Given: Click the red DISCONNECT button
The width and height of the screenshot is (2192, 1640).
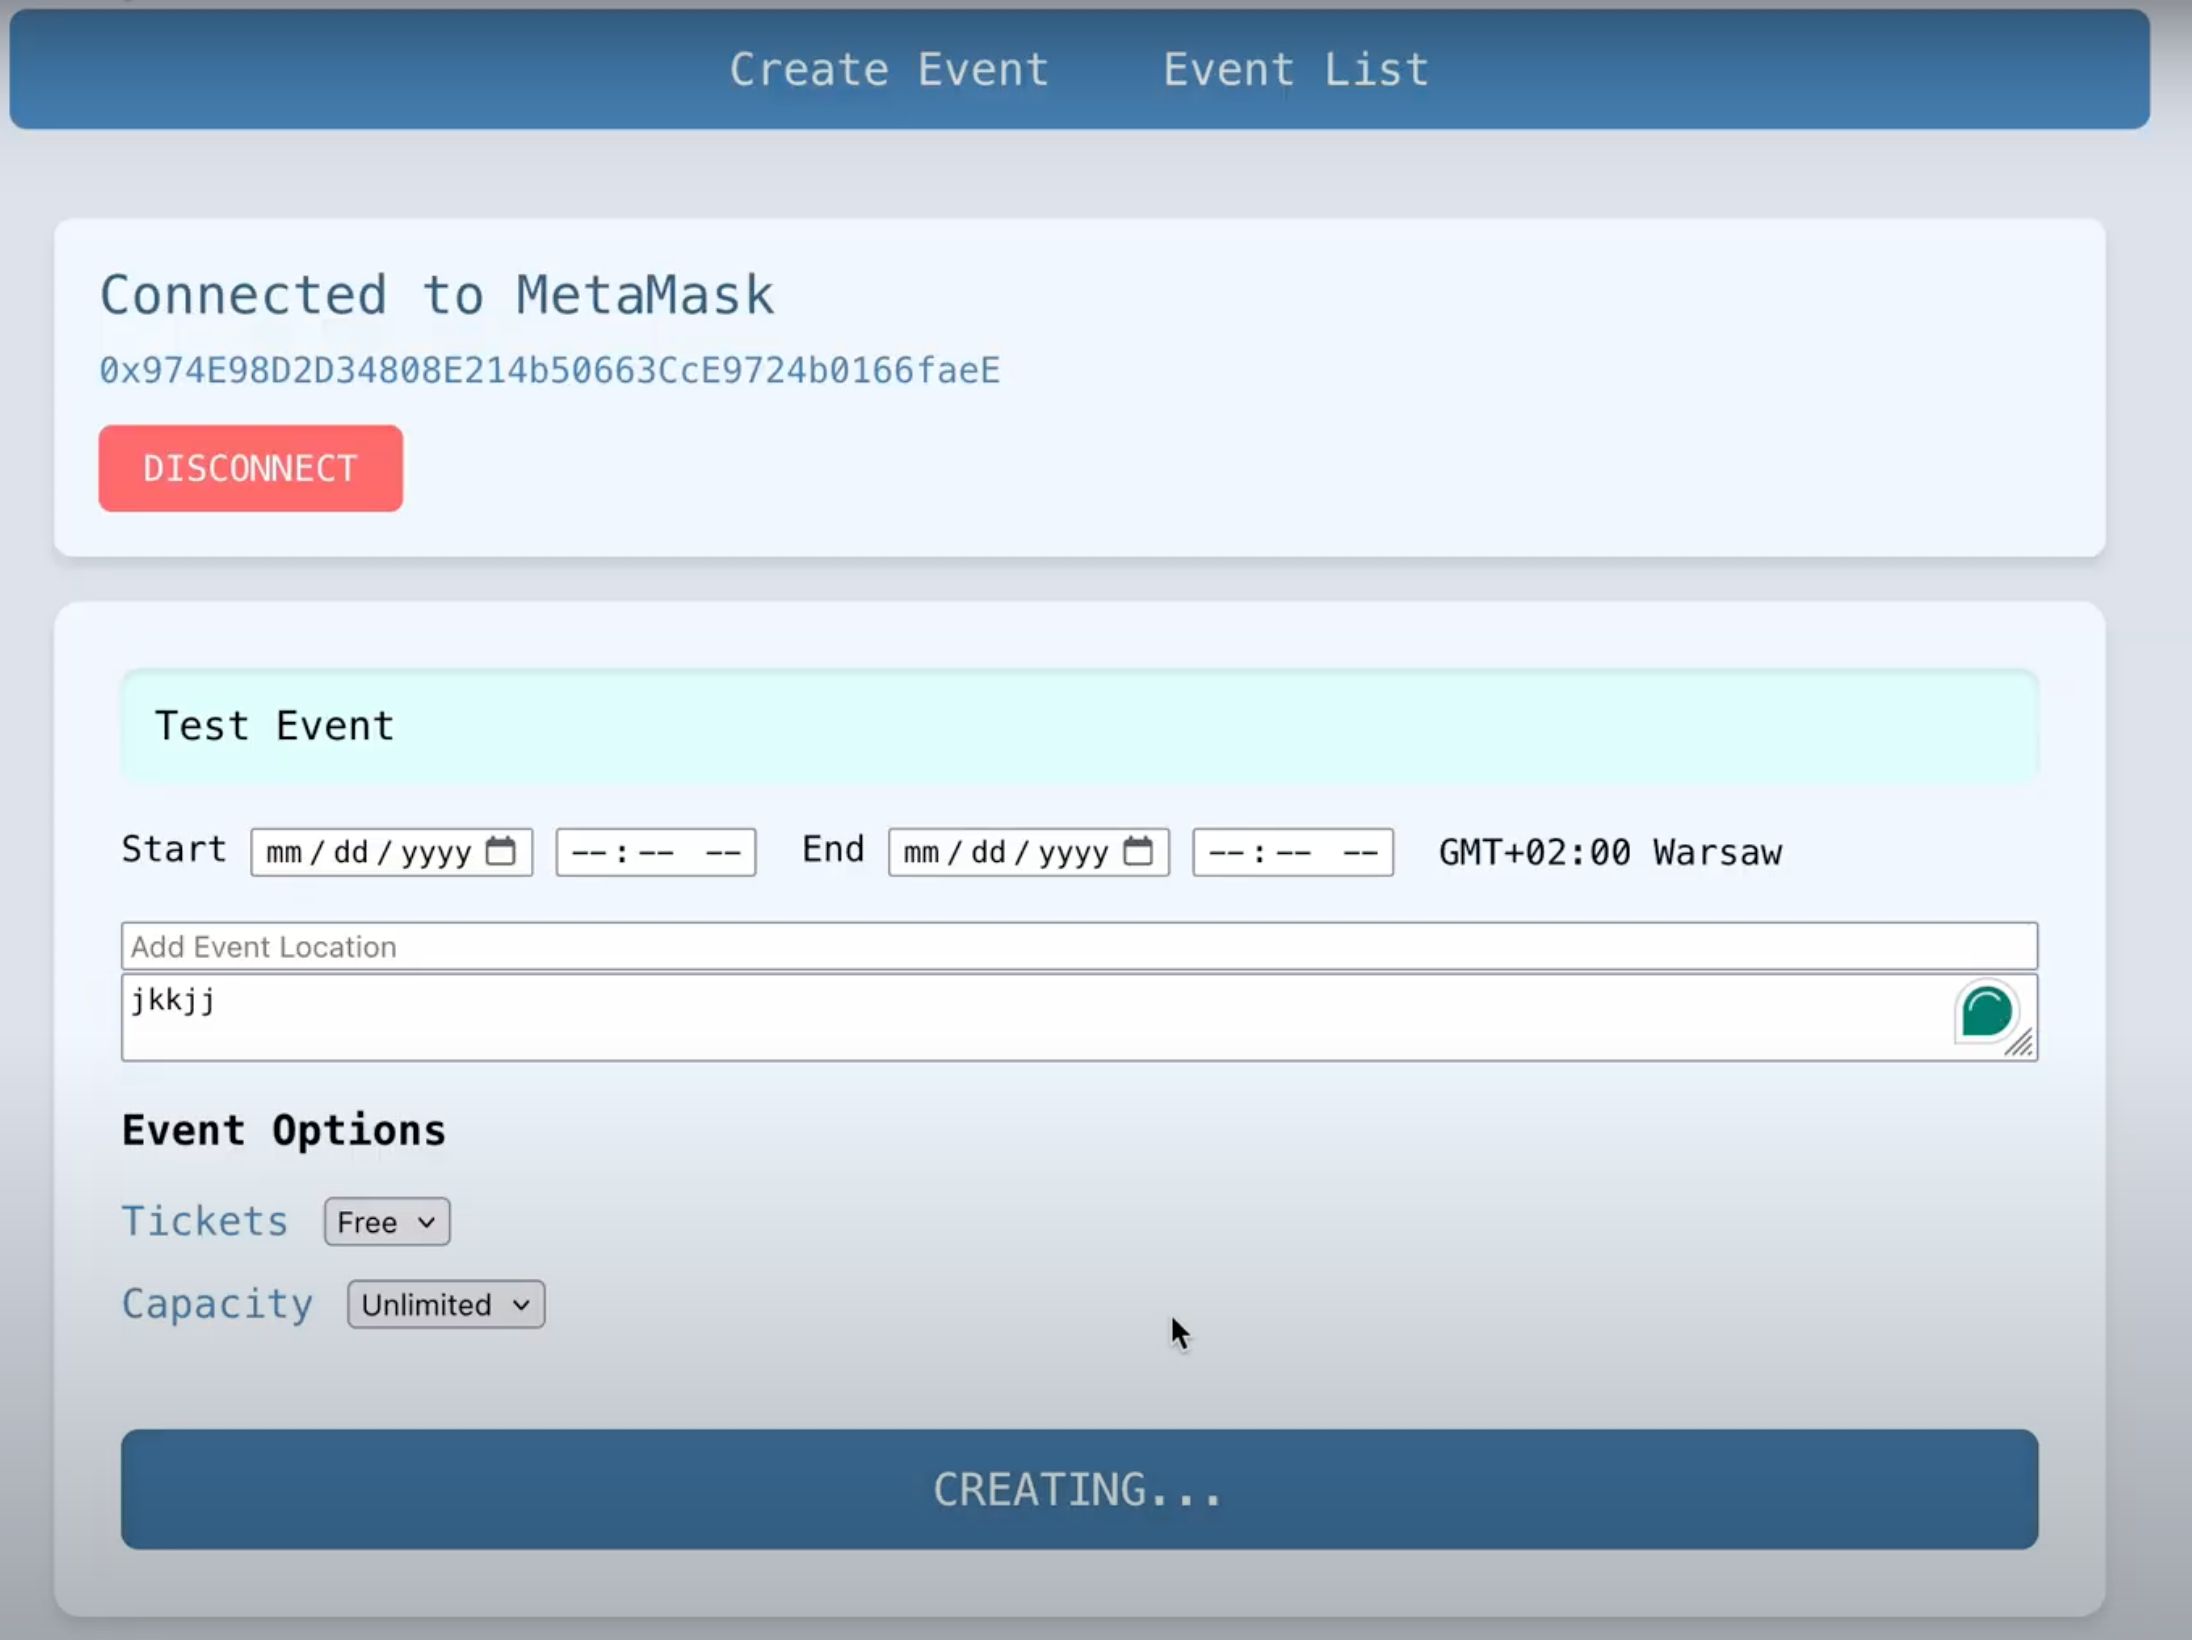Looking at the screenshot, I should [250, 468].
